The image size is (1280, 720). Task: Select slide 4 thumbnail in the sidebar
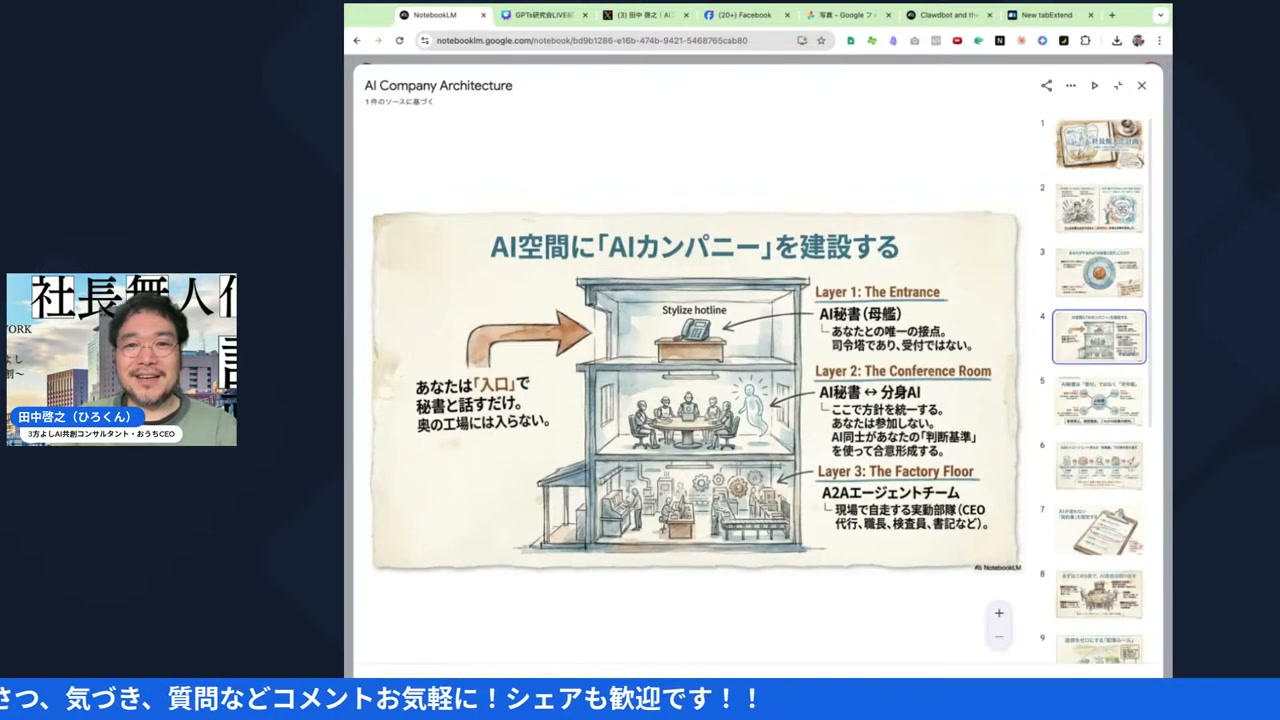point(1099,337)
